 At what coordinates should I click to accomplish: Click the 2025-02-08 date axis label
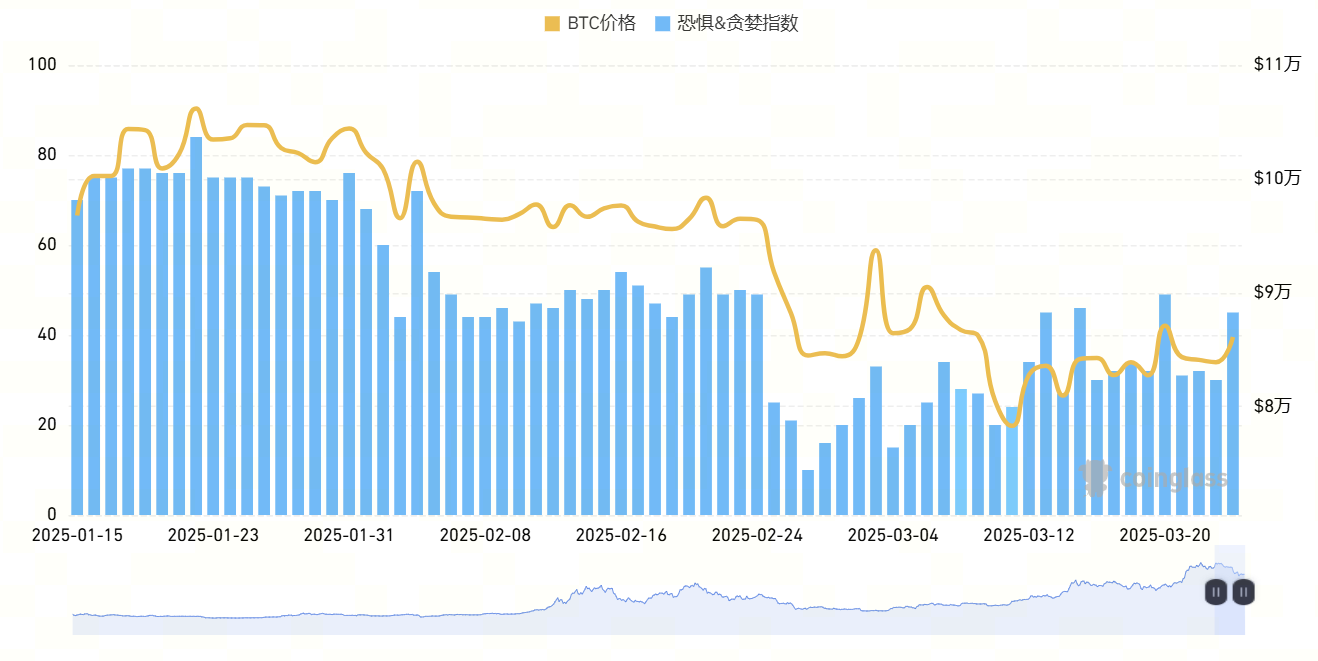485,535
